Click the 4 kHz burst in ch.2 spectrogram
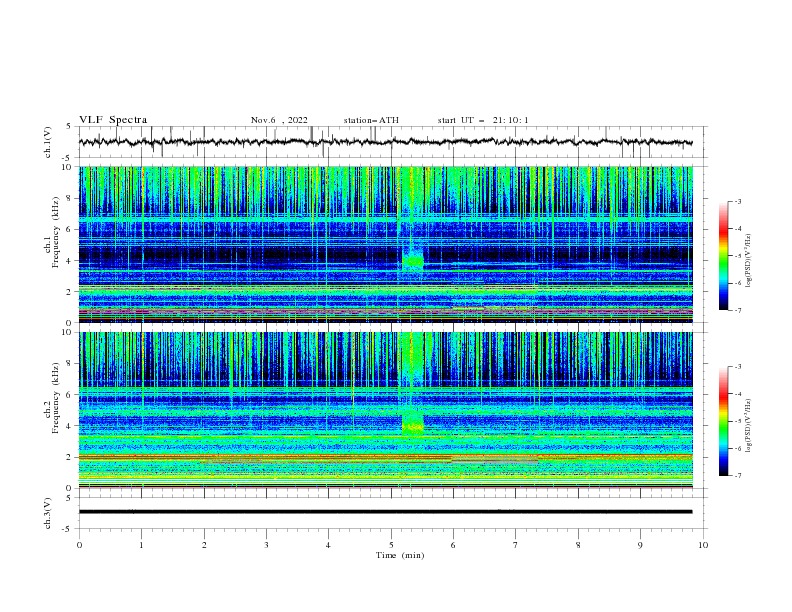 click(x=413, y=423)
